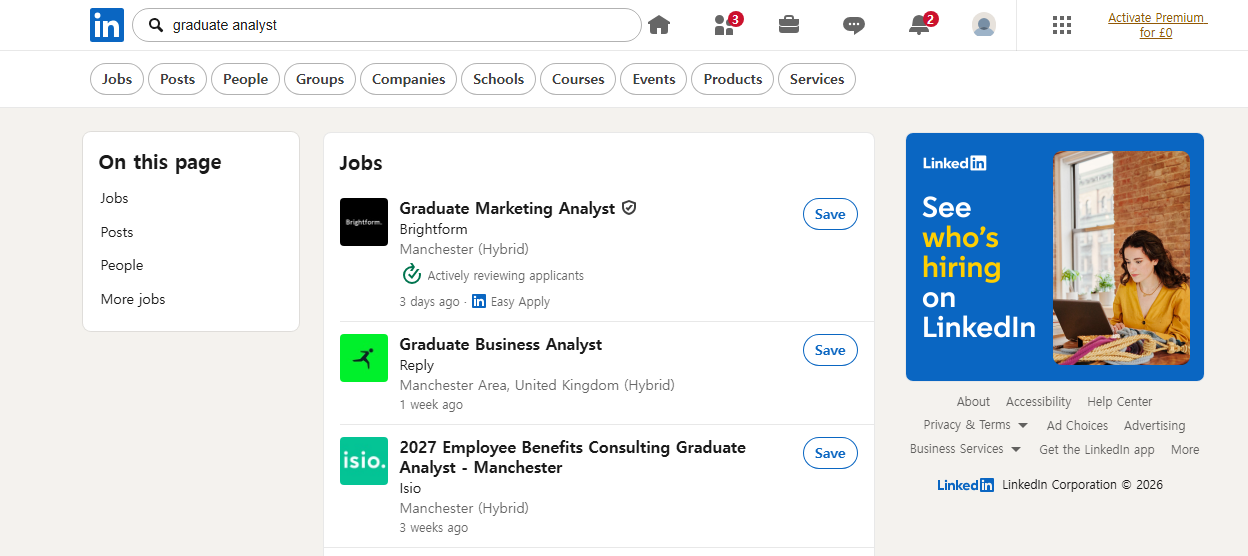Filter results by Courses
Viewport: 1248px width, 556px height.
pos(578,79)
